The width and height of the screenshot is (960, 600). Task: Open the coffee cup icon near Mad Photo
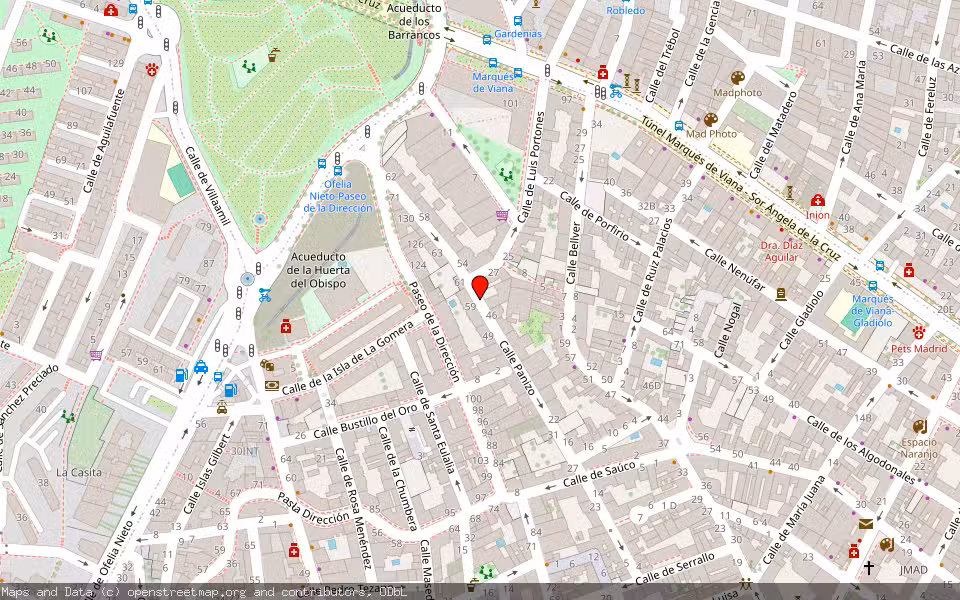tap(709, 120)
